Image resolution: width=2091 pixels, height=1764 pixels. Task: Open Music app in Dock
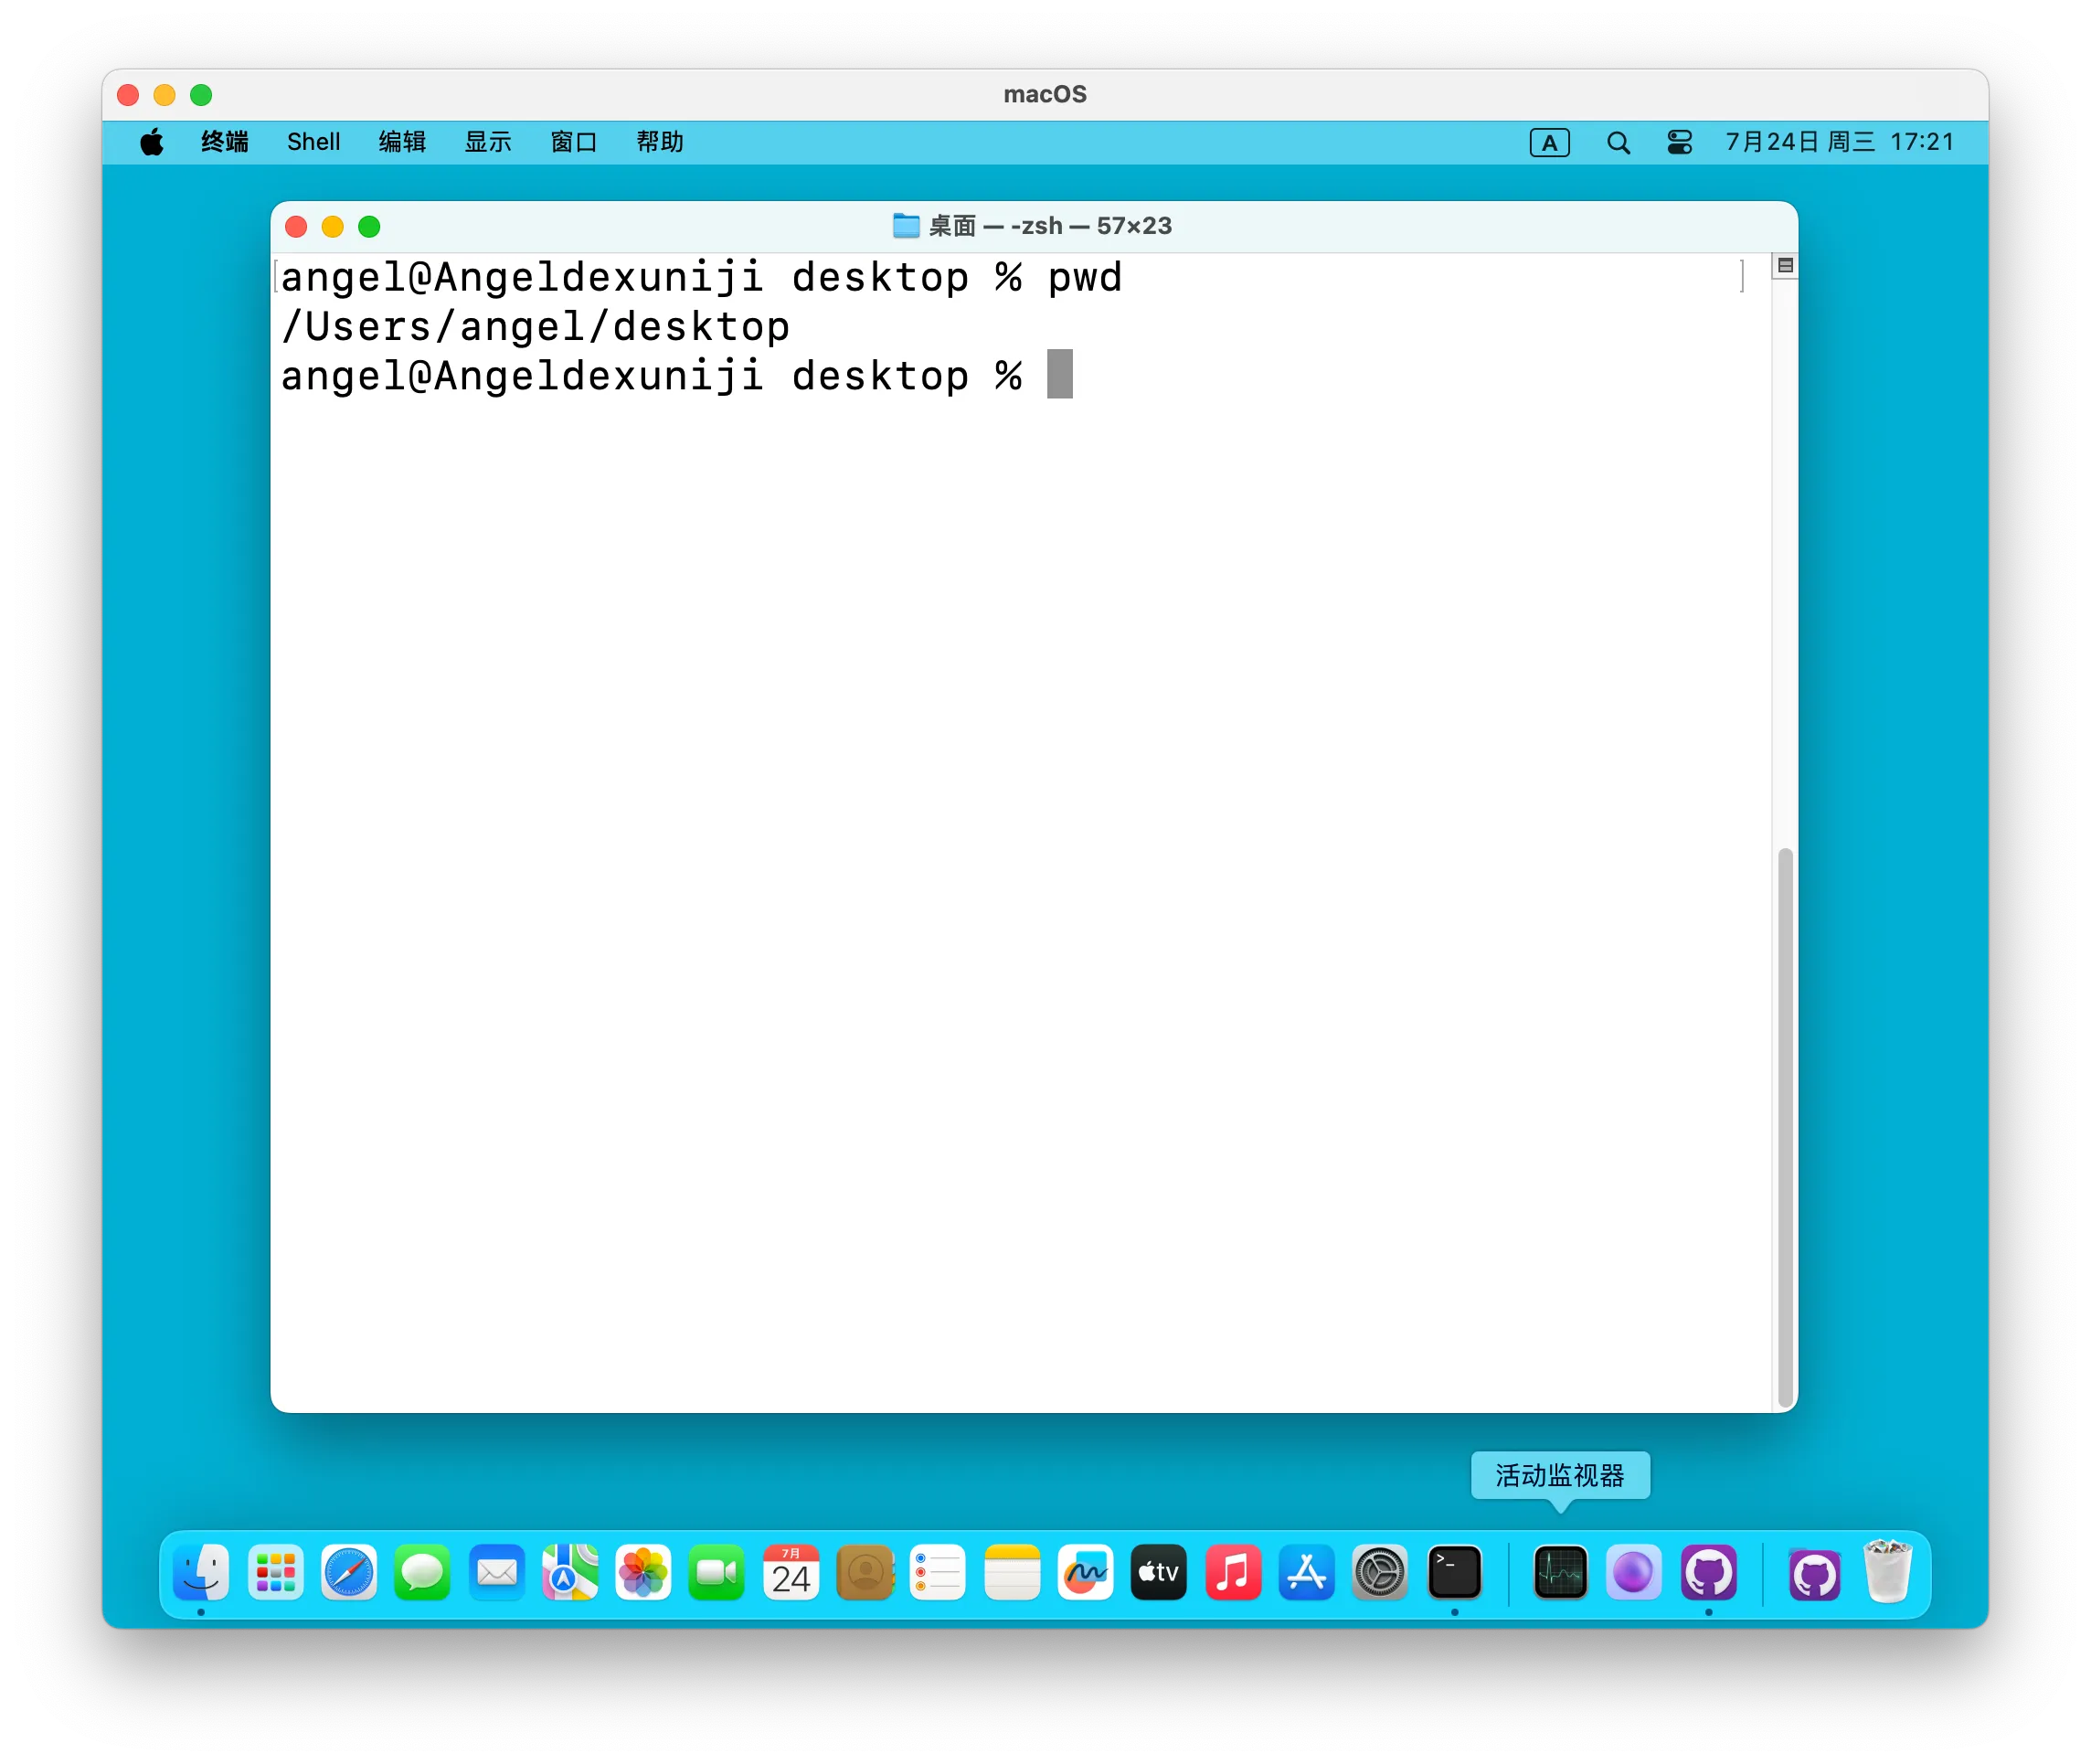(1233, 1573)
